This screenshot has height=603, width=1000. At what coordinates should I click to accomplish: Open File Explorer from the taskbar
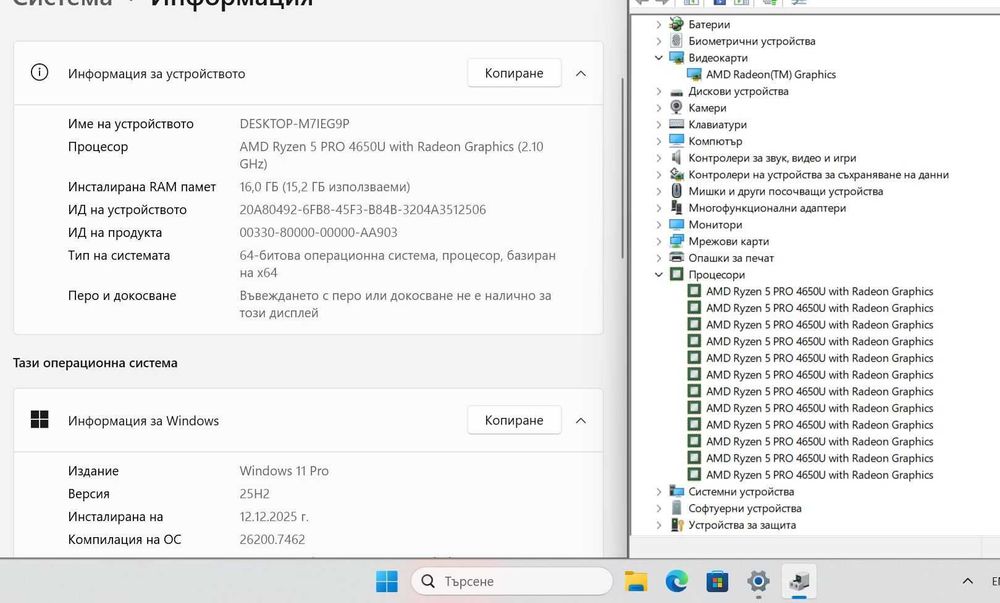tap(636, 581)
